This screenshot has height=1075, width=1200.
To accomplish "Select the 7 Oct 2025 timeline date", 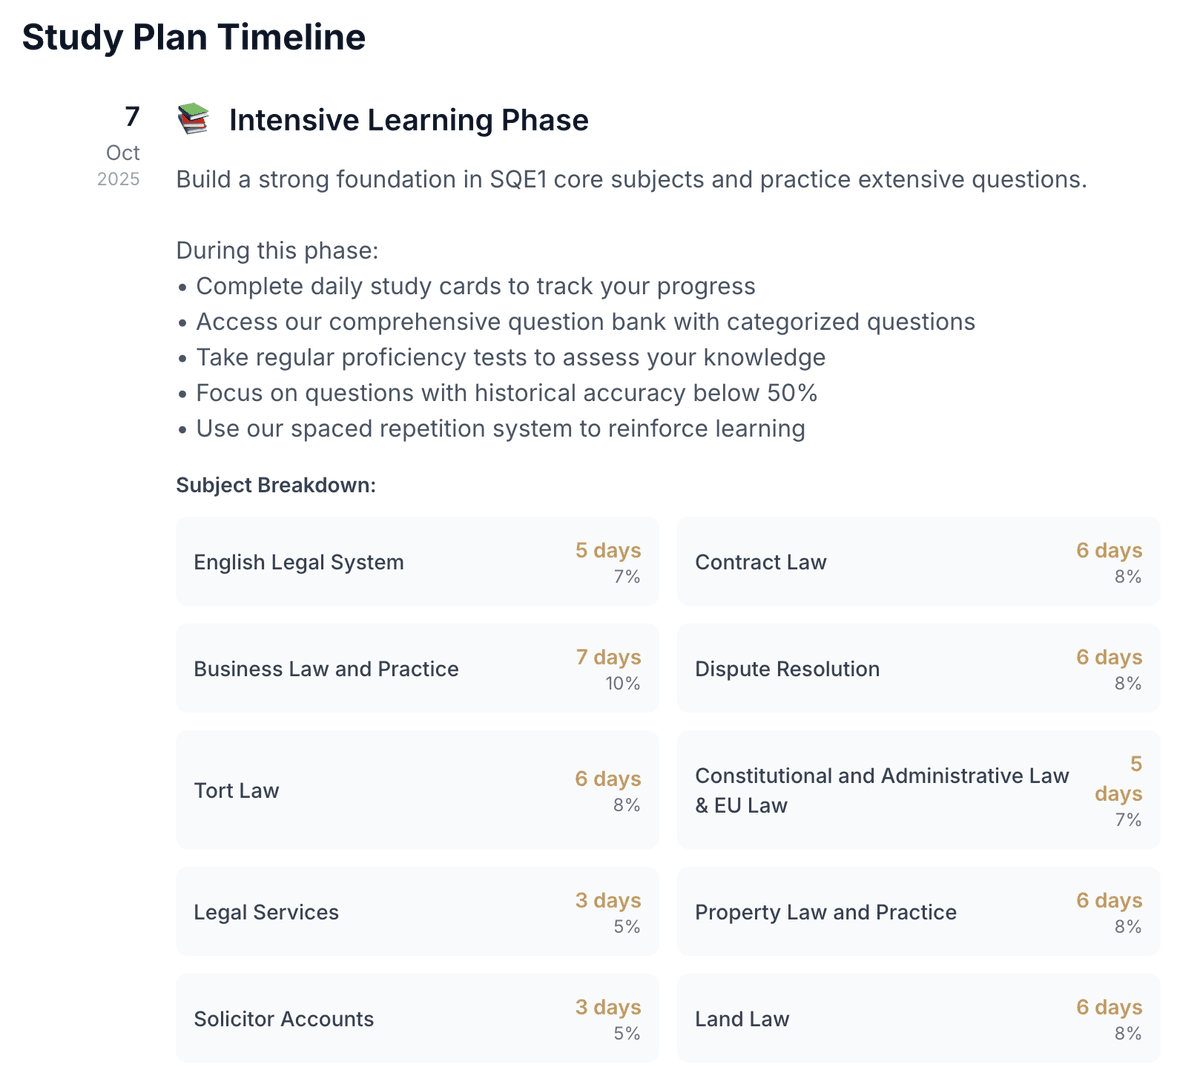I will tap(122, 146).
